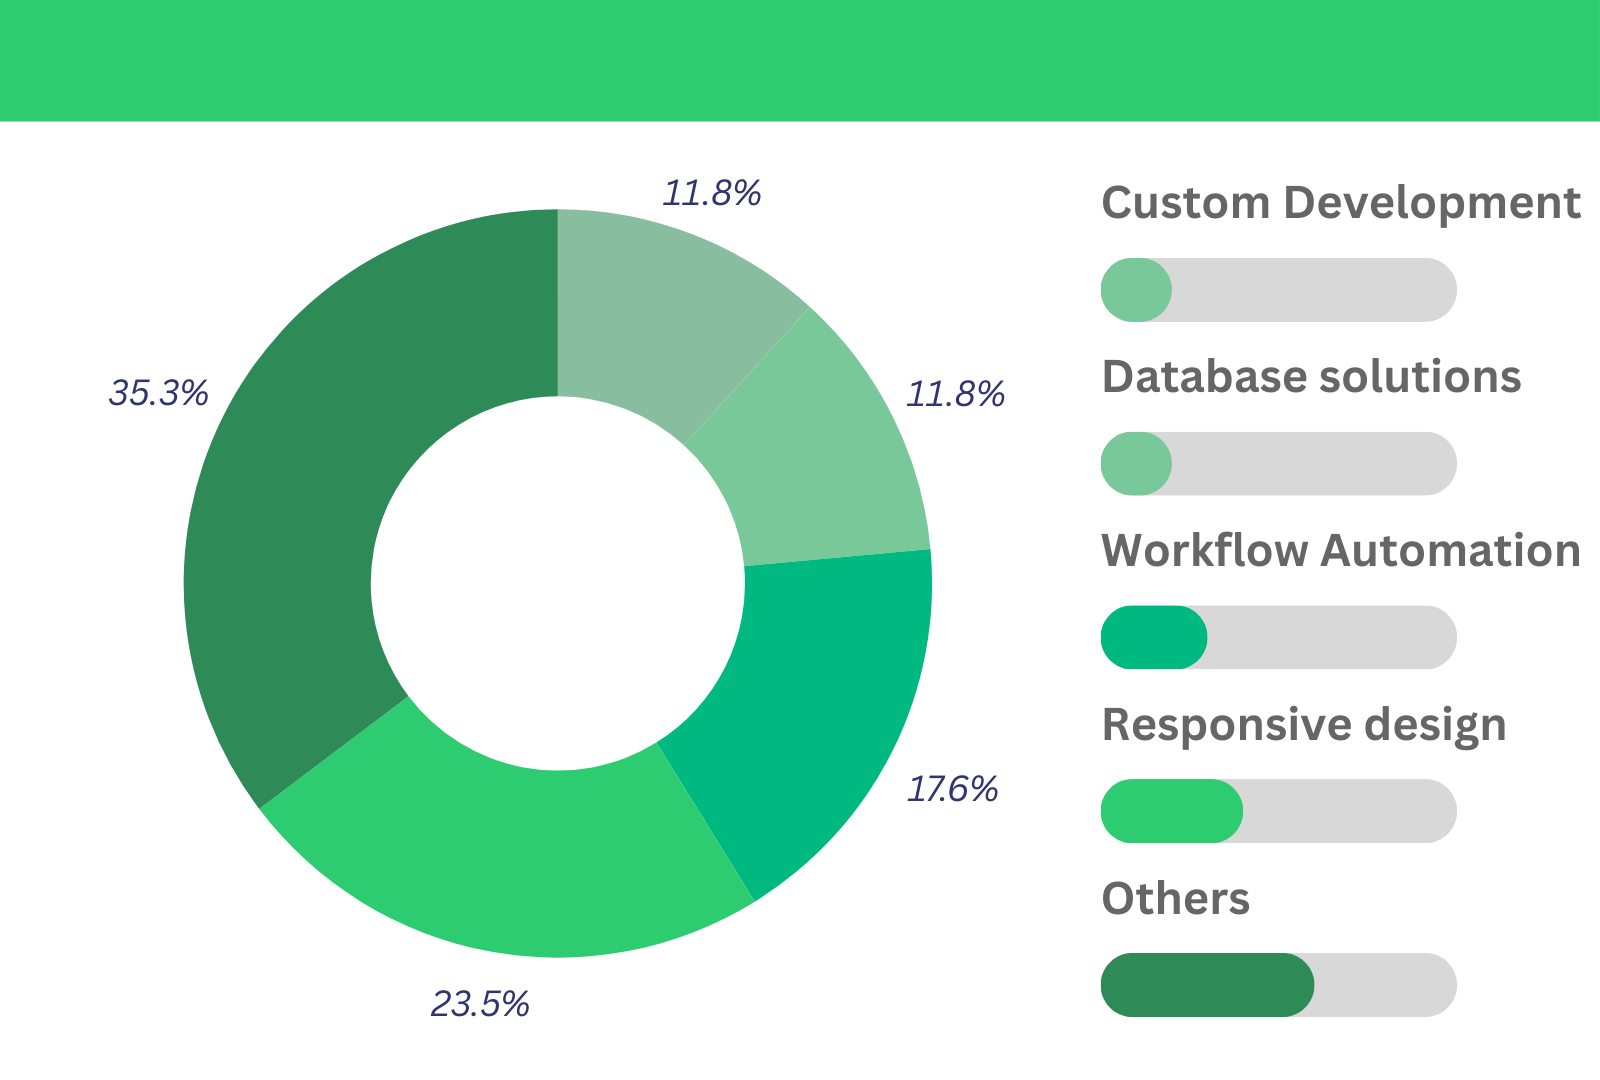Click the dark green fill of the Others bar
This screenshot has height=1080, width=1600.
click(x=1207, y=985)
